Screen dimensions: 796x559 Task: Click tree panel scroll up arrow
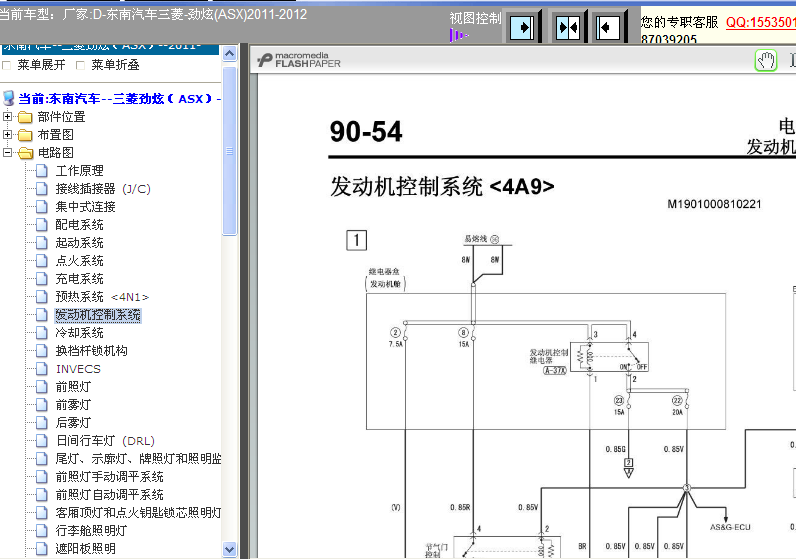(229, 54)
